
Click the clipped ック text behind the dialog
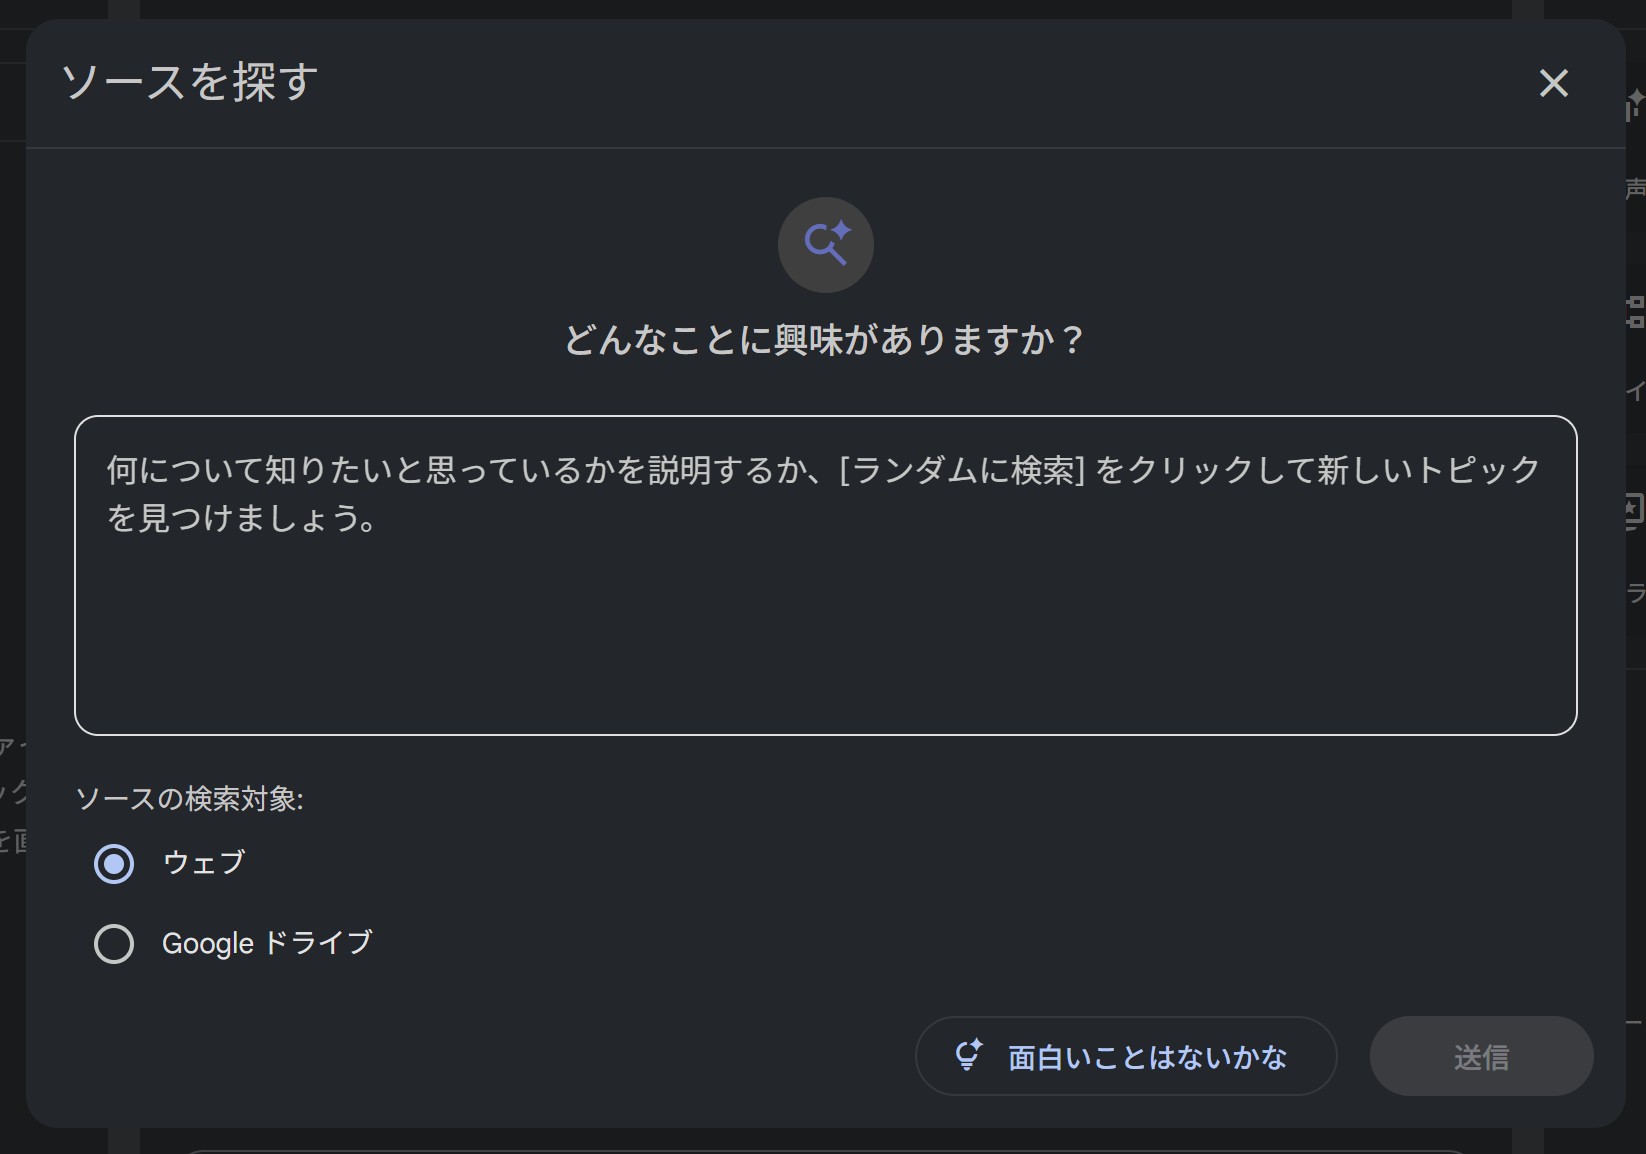pyautogui.click(x=14, y=793)
